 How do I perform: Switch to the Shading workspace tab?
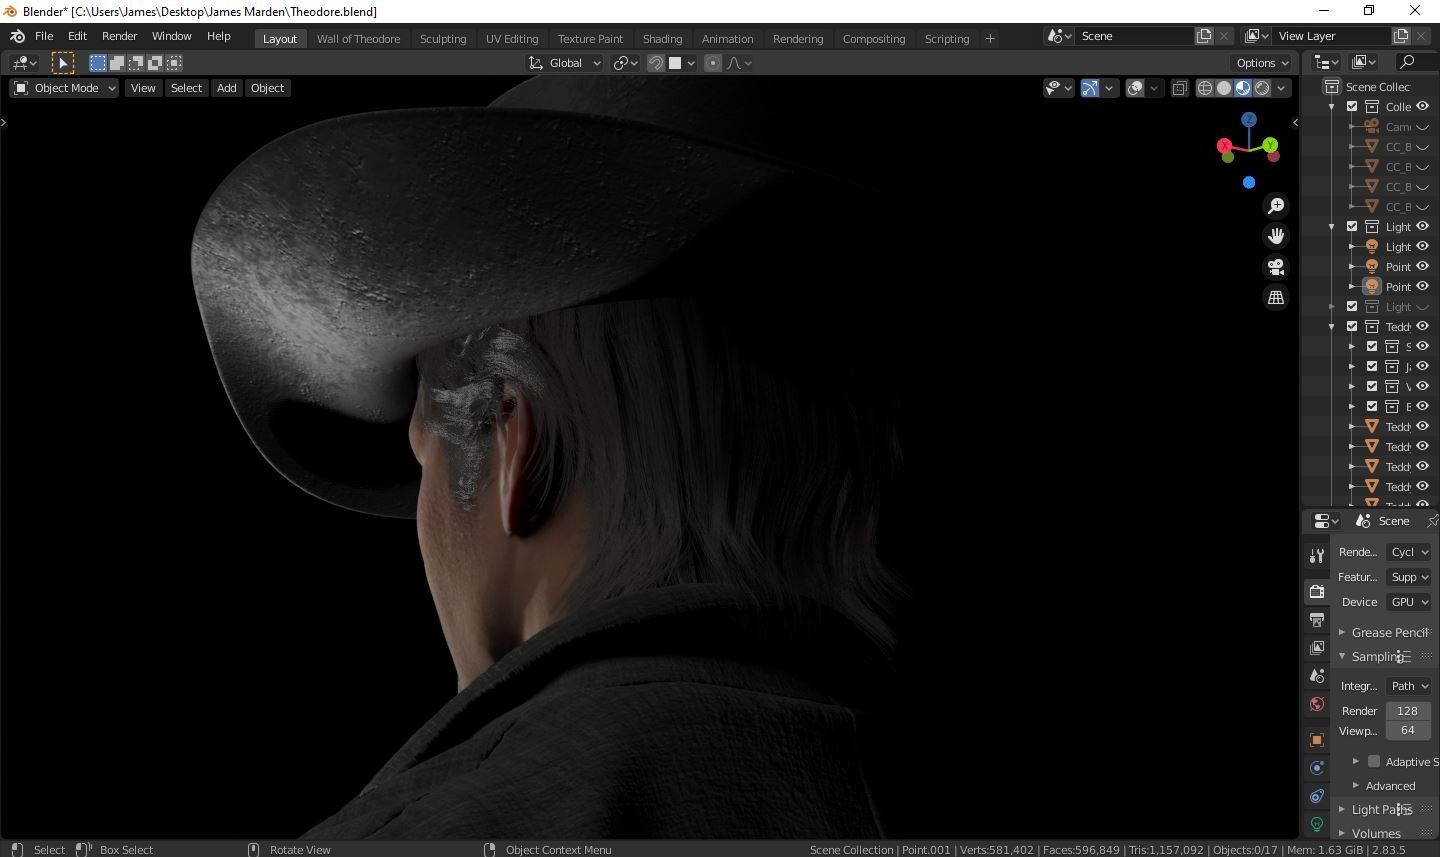coord(662,39)
